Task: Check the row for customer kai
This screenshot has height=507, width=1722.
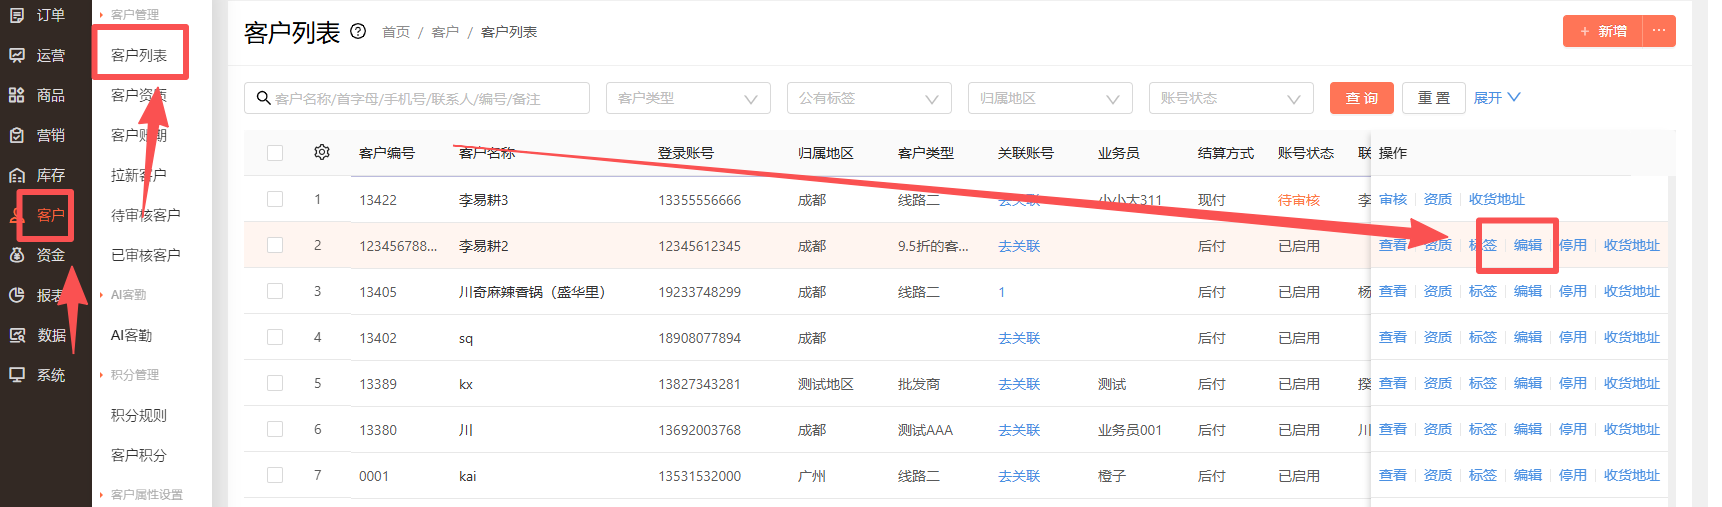Action: point(275,475)
